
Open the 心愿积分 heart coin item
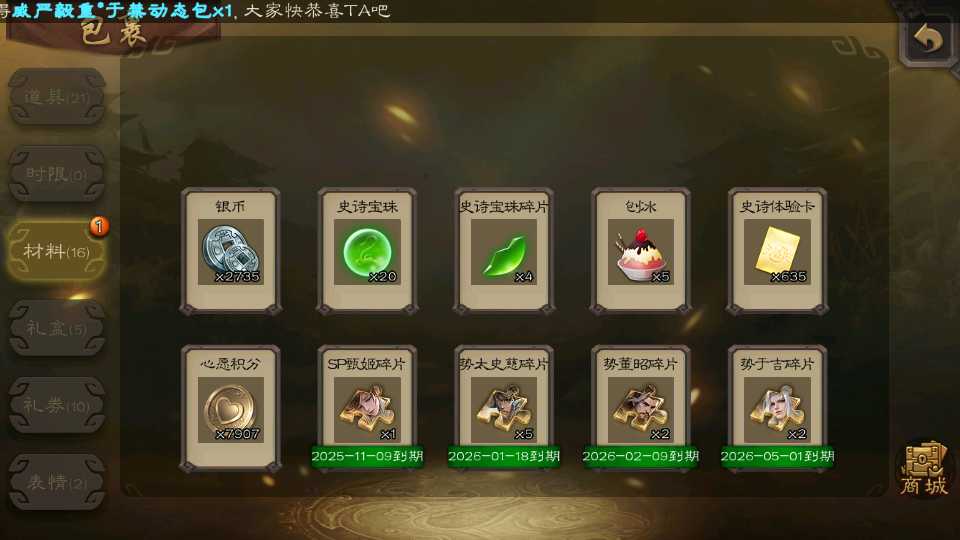231,408
